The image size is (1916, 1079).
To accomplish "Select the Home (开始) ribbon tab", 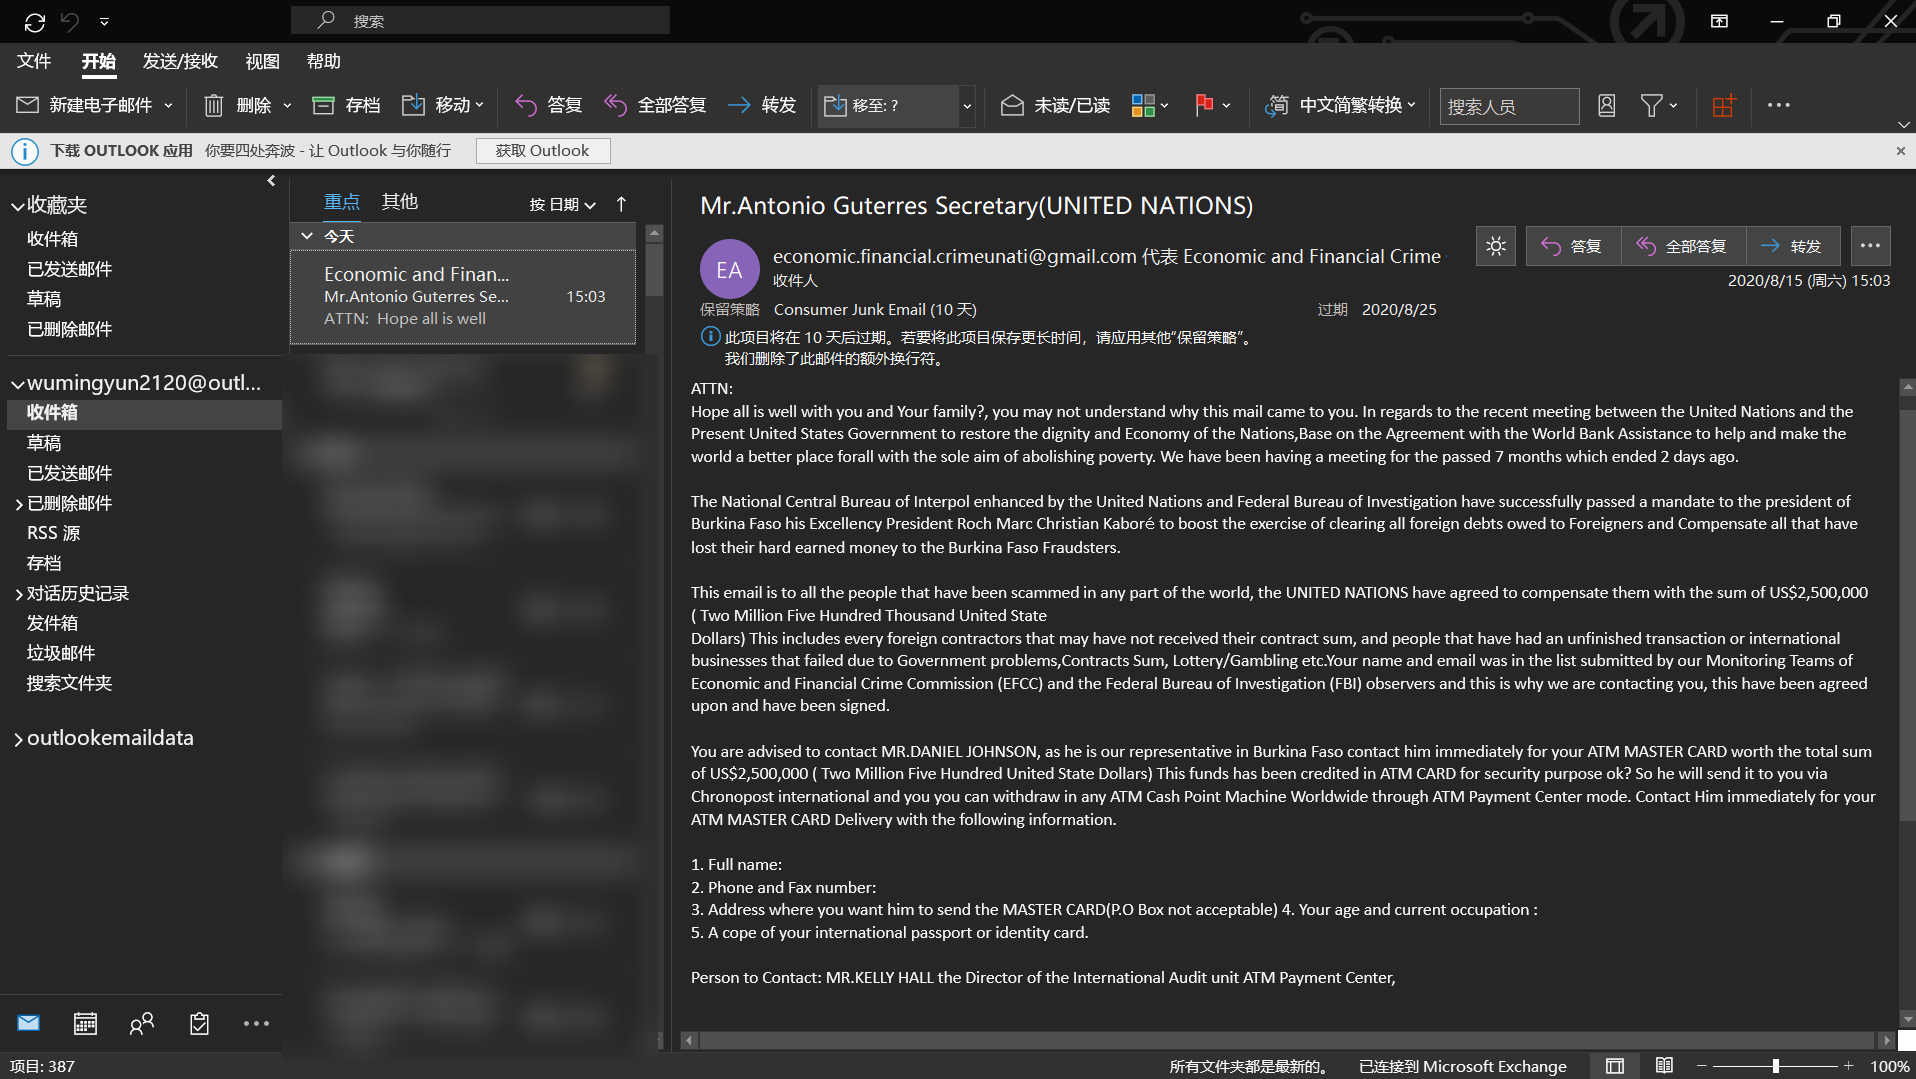I will (98, 61).
